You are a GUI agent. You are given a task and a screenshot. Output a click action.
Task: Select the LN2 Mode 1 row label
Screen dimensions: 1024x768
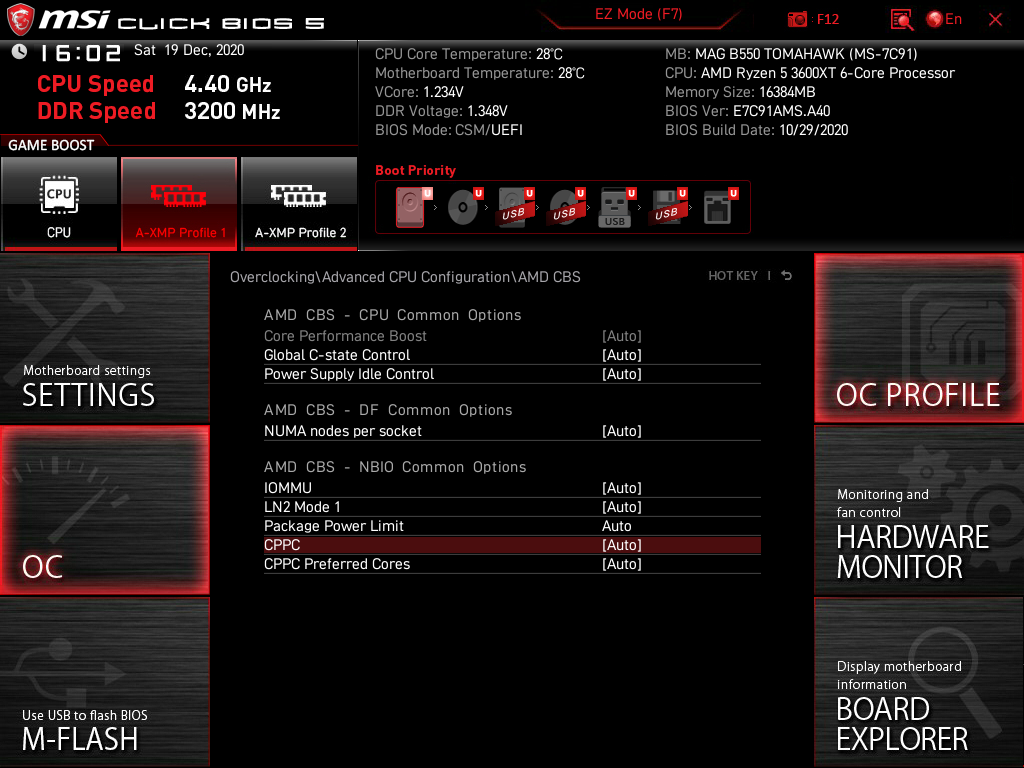(x=302, y=507)
